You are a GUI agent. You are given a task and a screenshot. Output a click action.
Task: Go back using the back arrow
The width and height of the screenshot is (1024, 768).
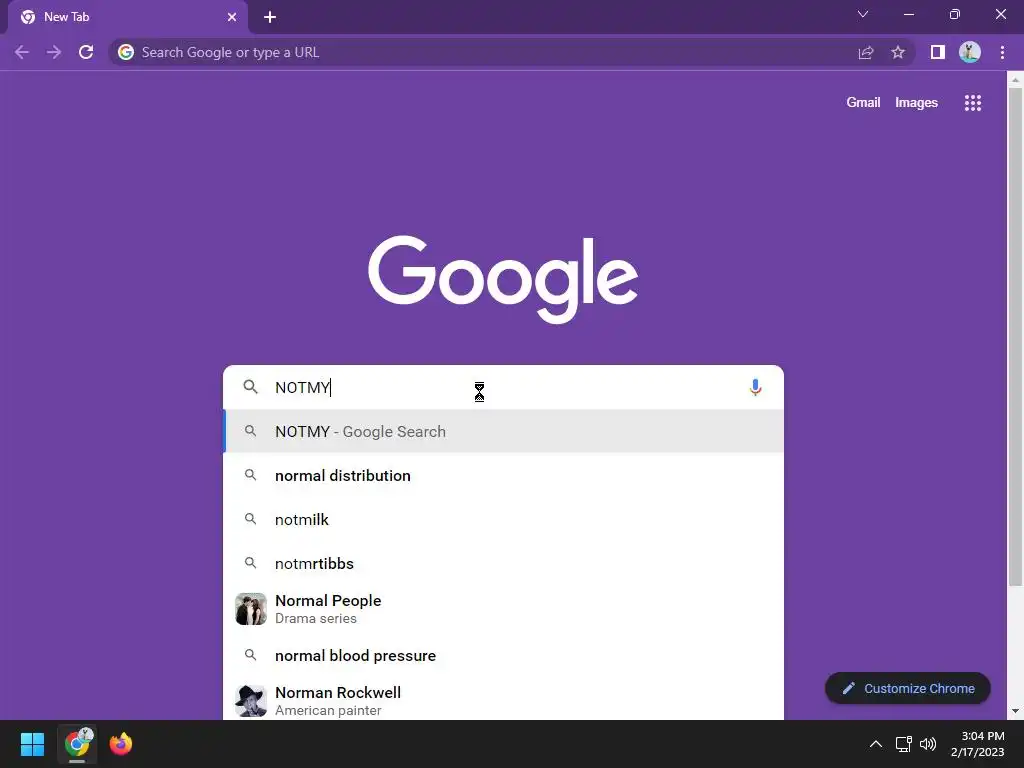click(22, 52)
